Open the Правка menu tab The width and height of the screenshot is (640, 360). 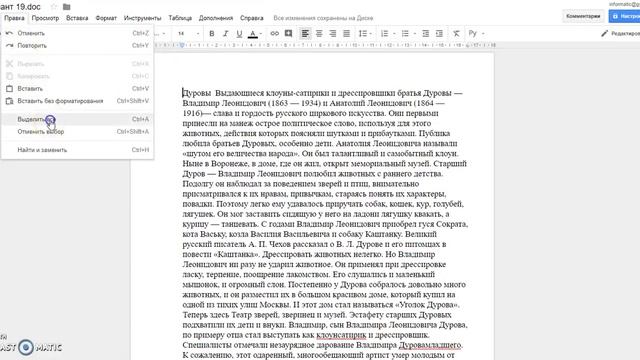[14, 18]
